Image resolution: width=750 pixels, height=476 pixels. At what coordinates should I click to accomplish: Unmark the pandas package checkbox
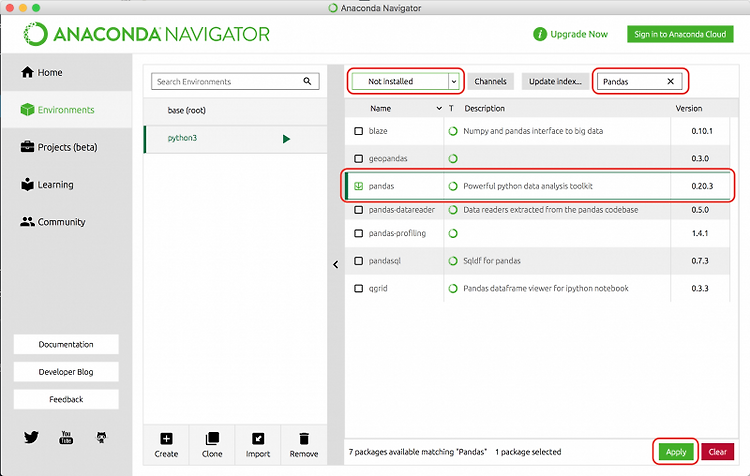(x=358, y=186)
